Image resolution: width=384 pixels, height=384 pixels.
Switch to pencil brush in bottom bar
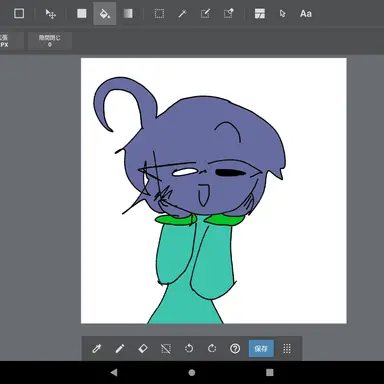coord(120,349)
